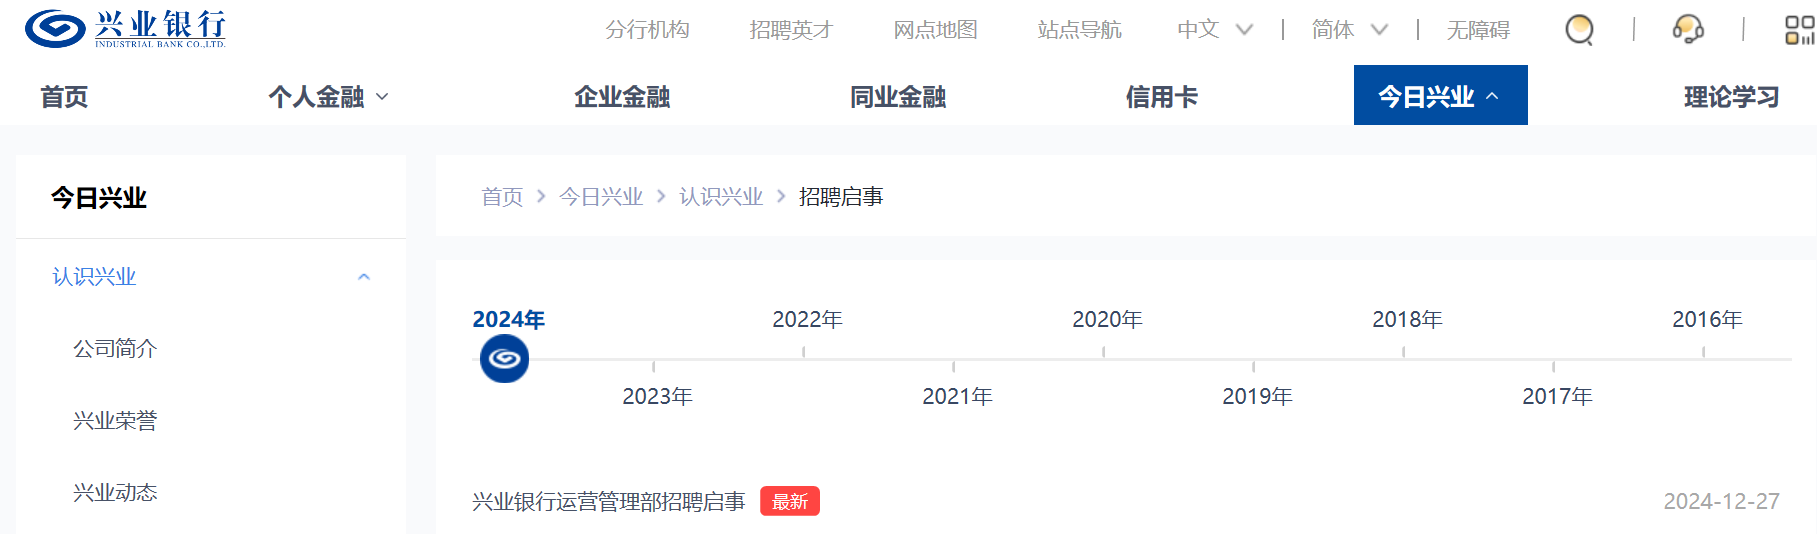
Task: Open the search magnifier icon
Action: [x=1579, y=30]
